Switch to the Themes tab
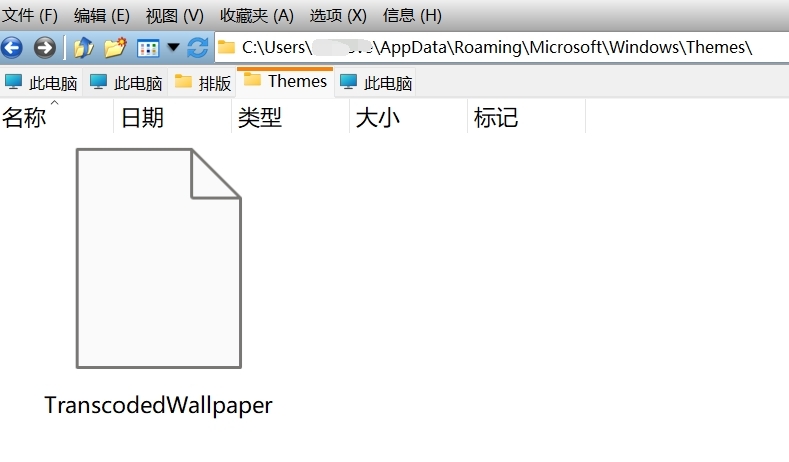Viewport: 789px width, 462px height. pos(285,82)
